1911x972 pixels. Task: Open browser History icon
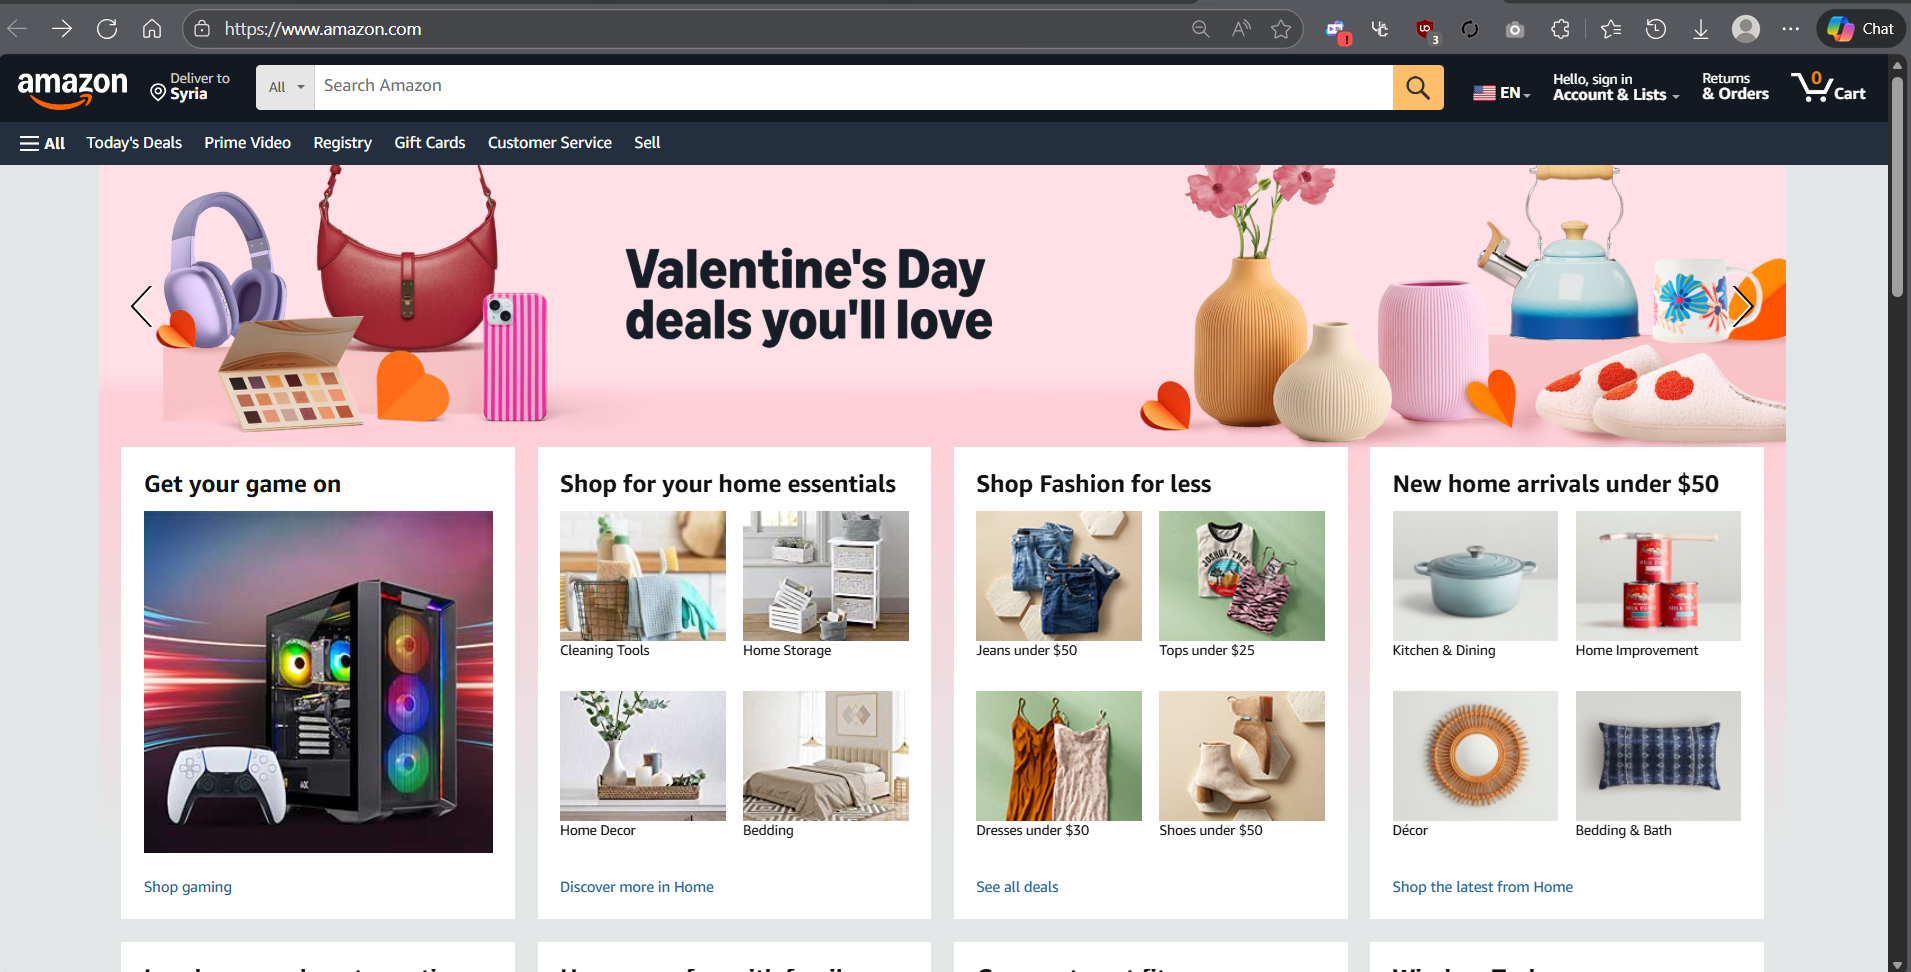pos(1656,30)
